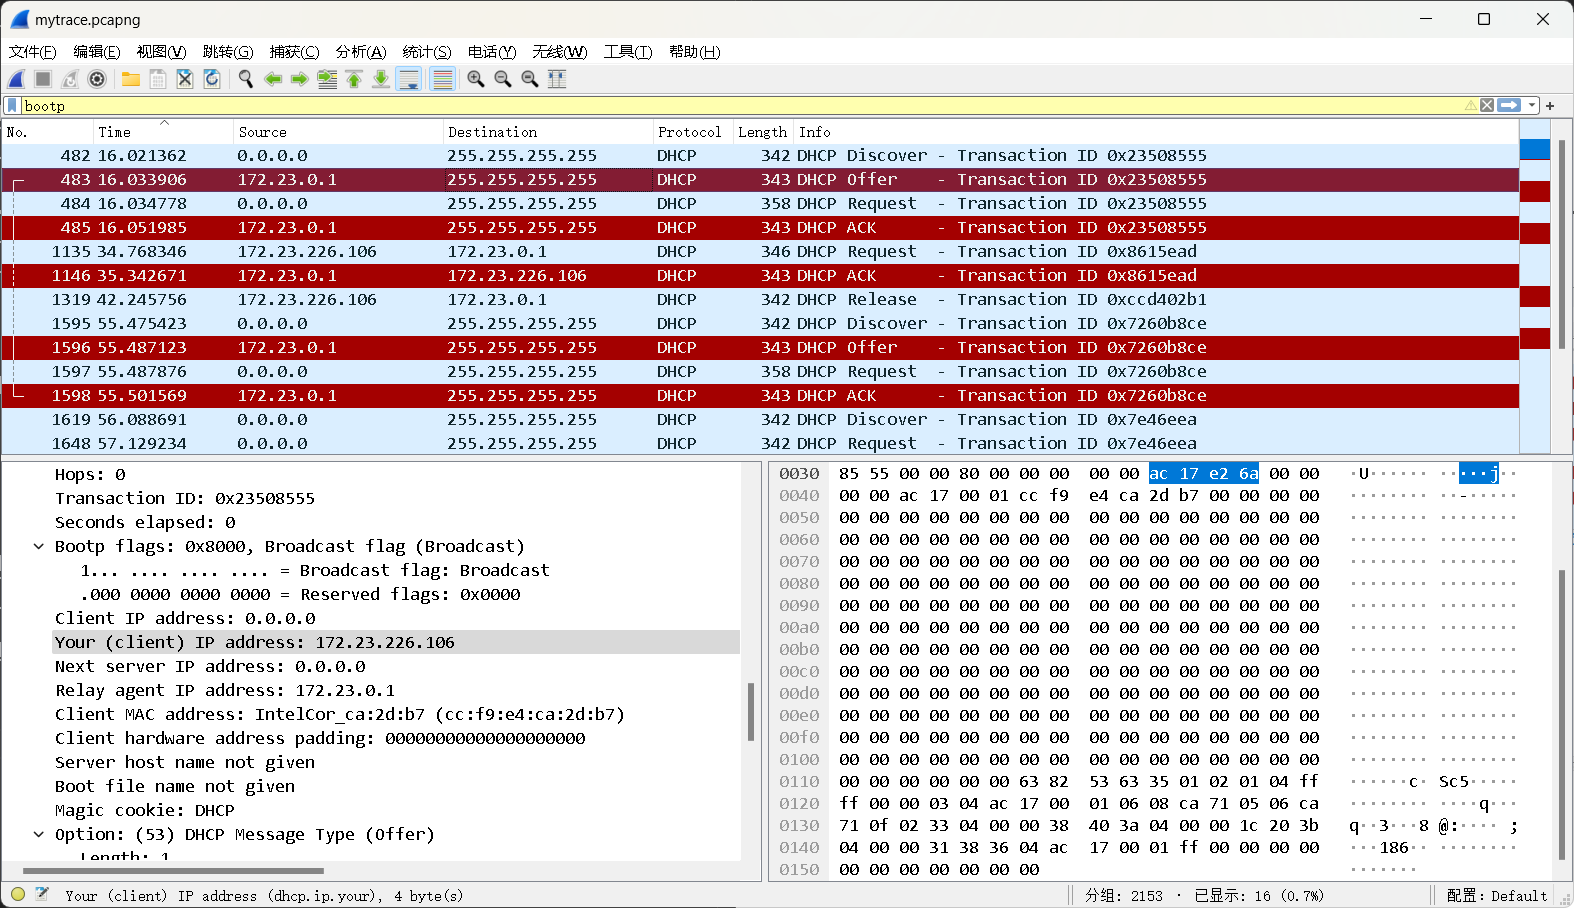Sort packets by the Time column header
The width and height of the screenshot is (1574, 908).
pyautogui.click(x=163, y=132)
